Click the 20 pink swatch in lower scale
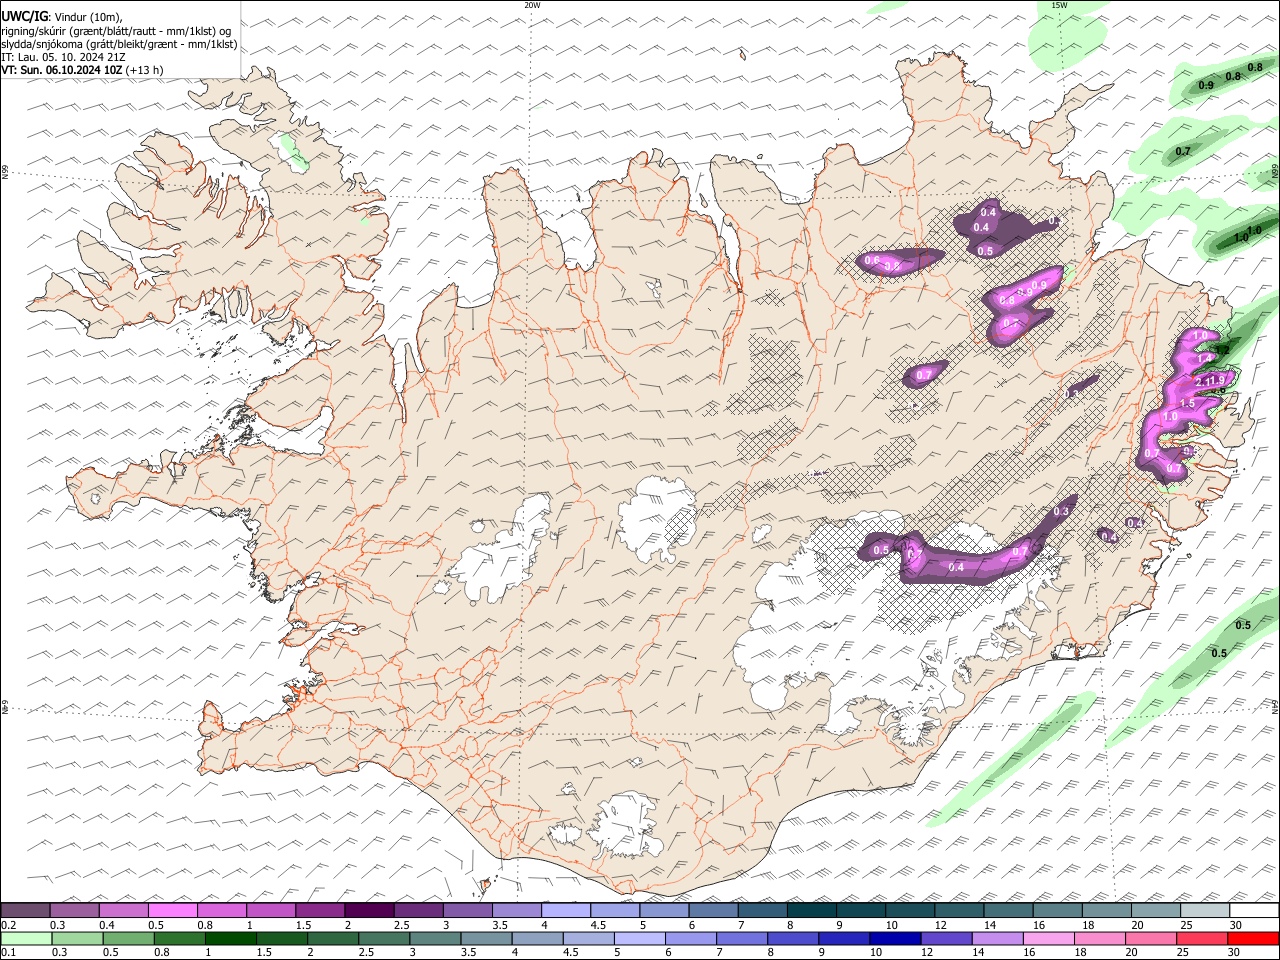This screenshot has width=1280, height=960. click(x=1150, y=938)
